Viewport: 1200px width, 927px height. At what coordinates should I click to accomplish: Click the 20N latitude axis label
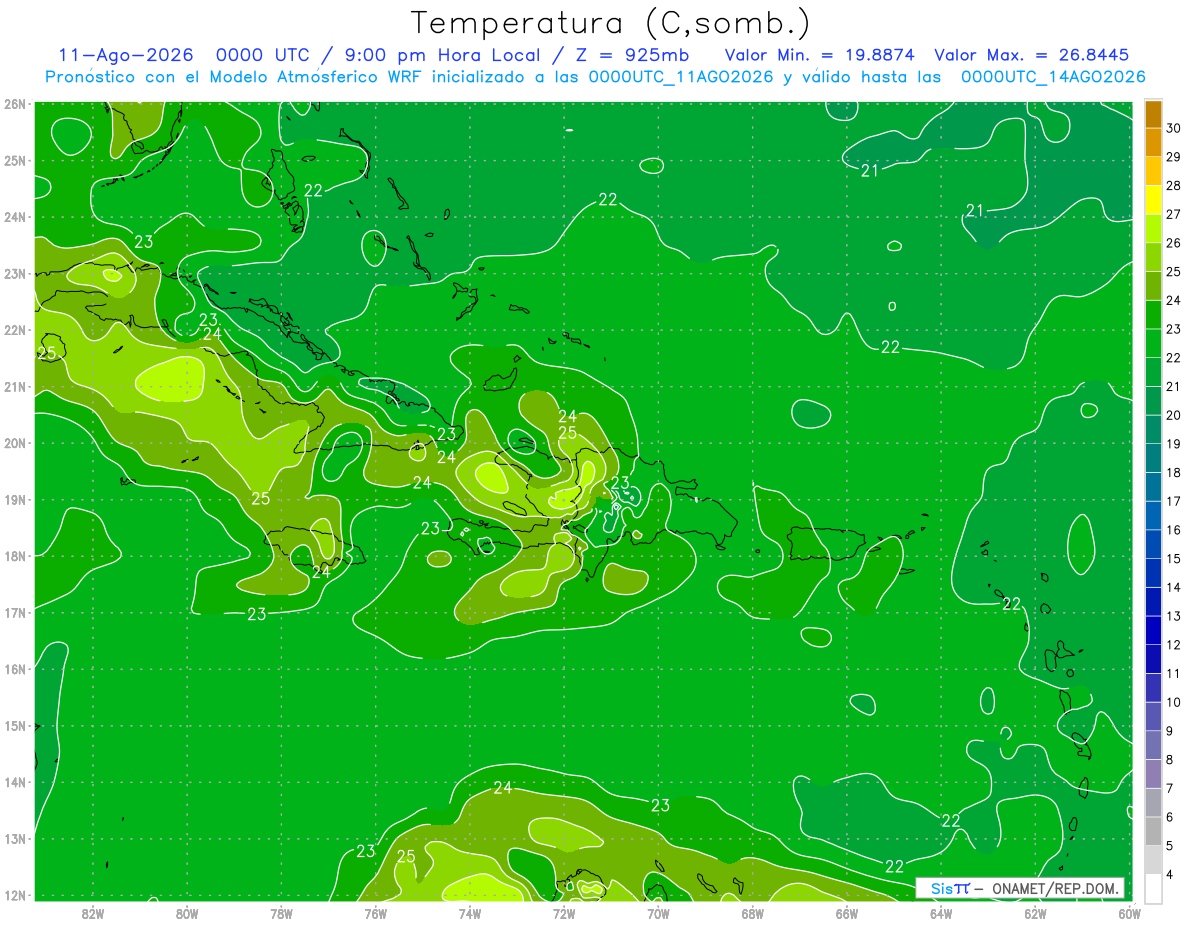tap(15, 443)
